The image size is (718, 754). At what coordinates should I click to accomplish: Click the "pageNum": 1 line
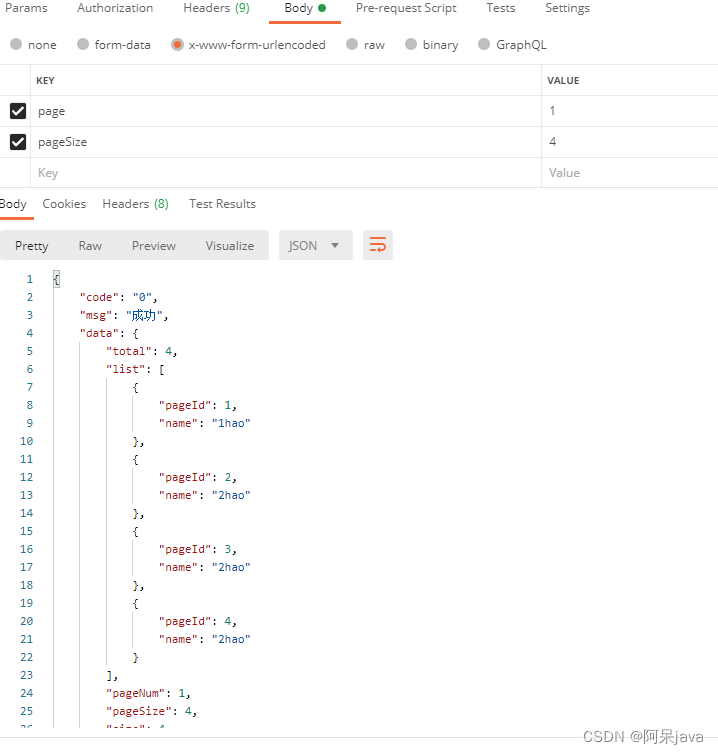click(x=148, y=693)
